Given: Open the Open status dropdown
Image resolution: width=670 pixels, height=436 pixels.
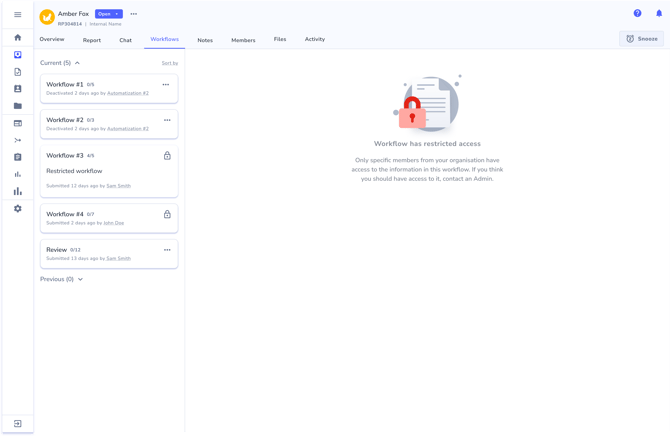Looking at the screenshot, I should [x=109, y=14].
